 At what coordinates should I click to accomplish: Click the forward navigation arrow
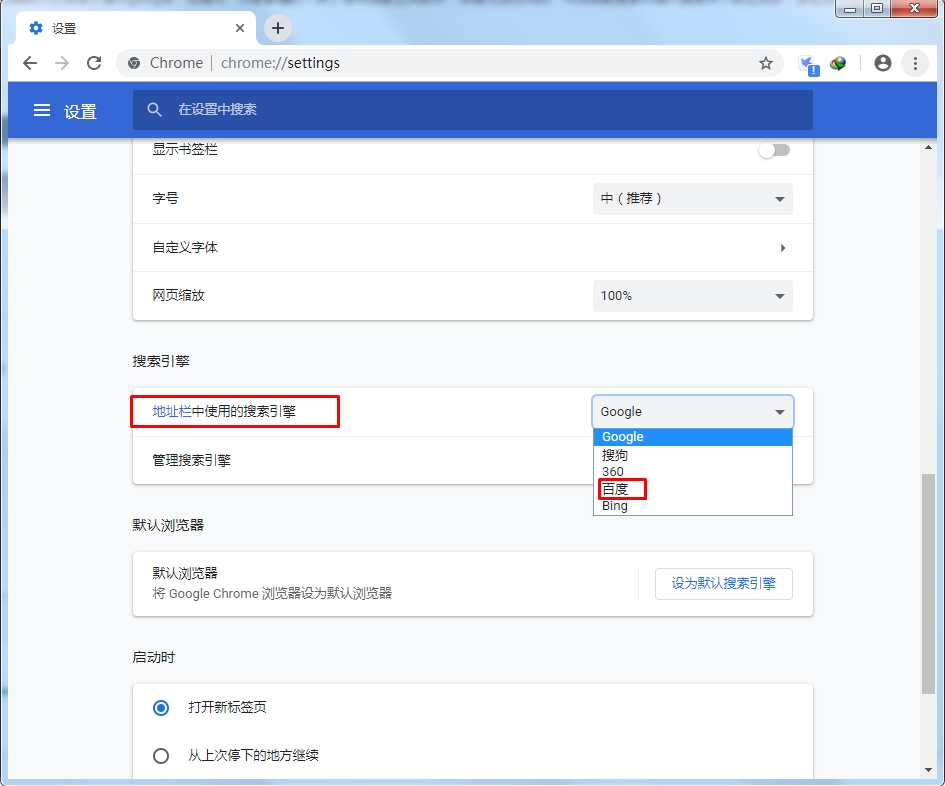point(61,63)
